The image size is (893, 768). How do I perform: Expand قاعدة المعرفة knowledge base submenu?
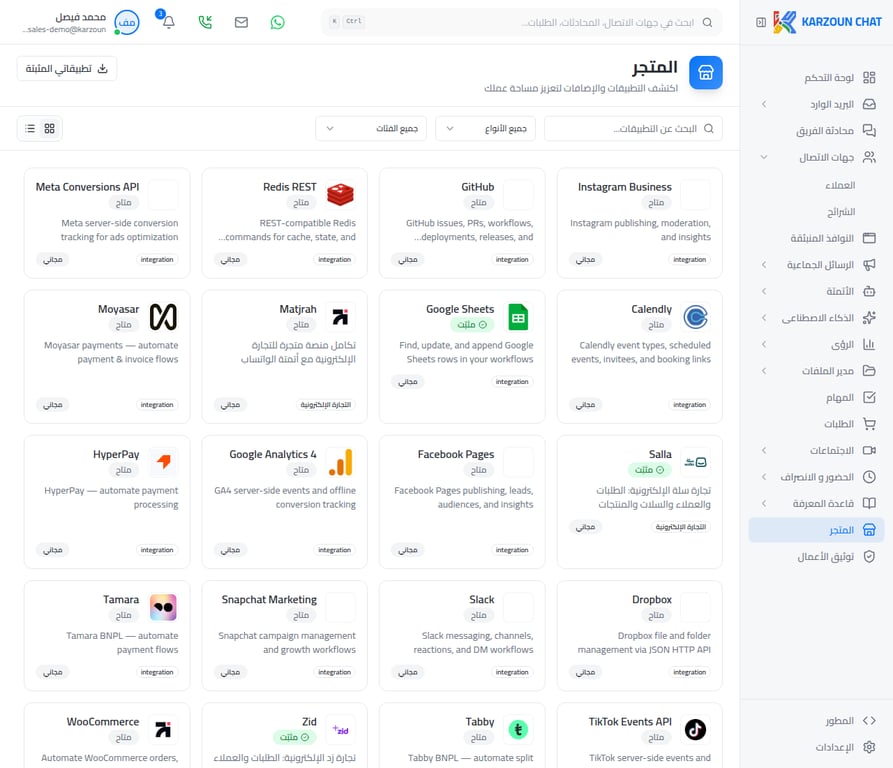click(x=764, y=503)
